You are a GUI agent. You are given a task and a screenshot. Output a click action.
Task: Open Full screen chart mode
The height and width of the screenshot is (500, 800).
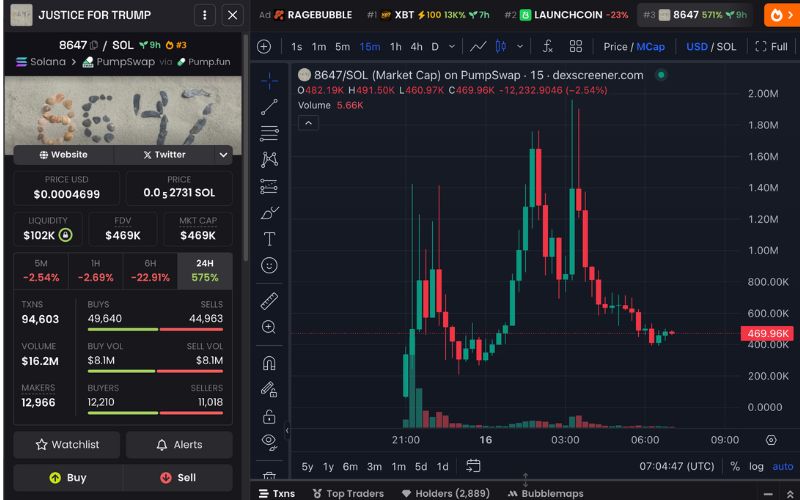771,47
